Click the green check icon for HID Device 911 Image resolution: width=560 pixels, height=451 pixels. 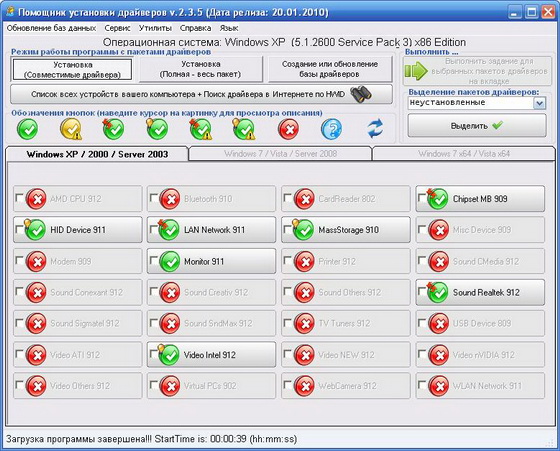[35, 230]
